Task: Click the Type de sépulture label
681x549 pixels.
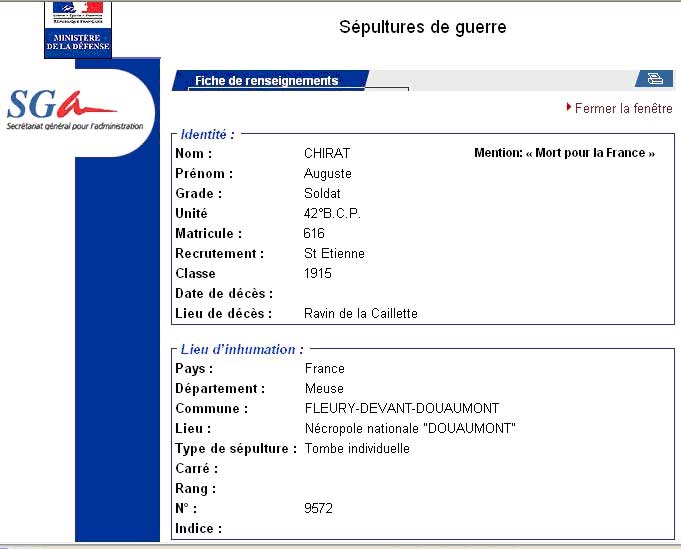Action: point(236,449)
